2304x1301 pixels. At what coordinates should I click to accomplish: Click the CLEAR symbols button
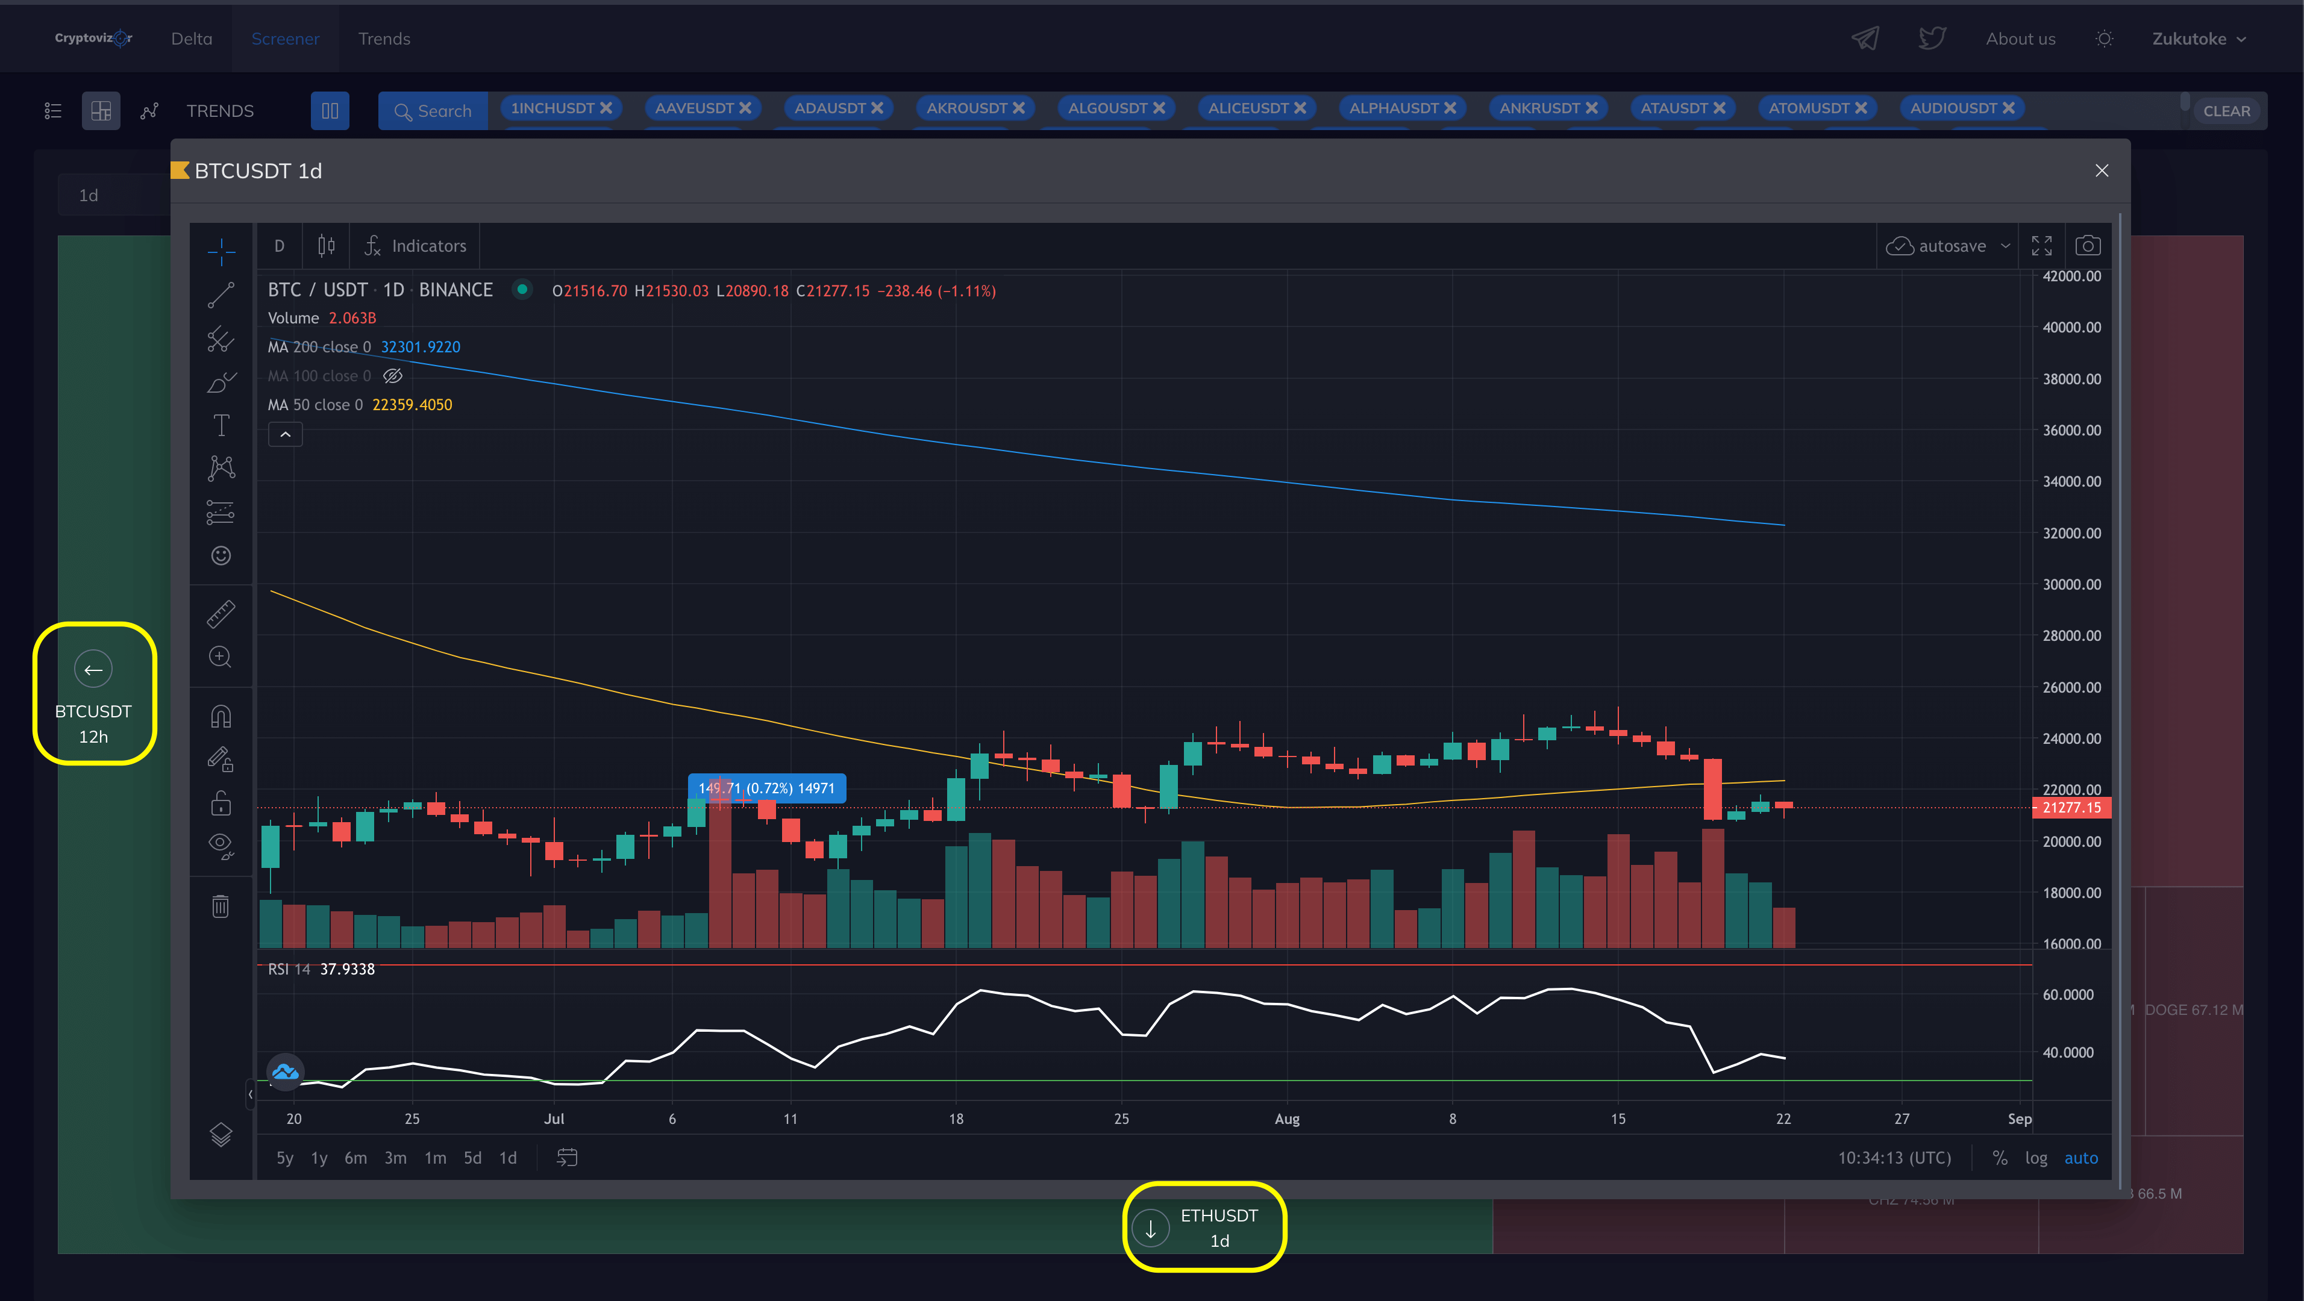(x=2226, y=111)
